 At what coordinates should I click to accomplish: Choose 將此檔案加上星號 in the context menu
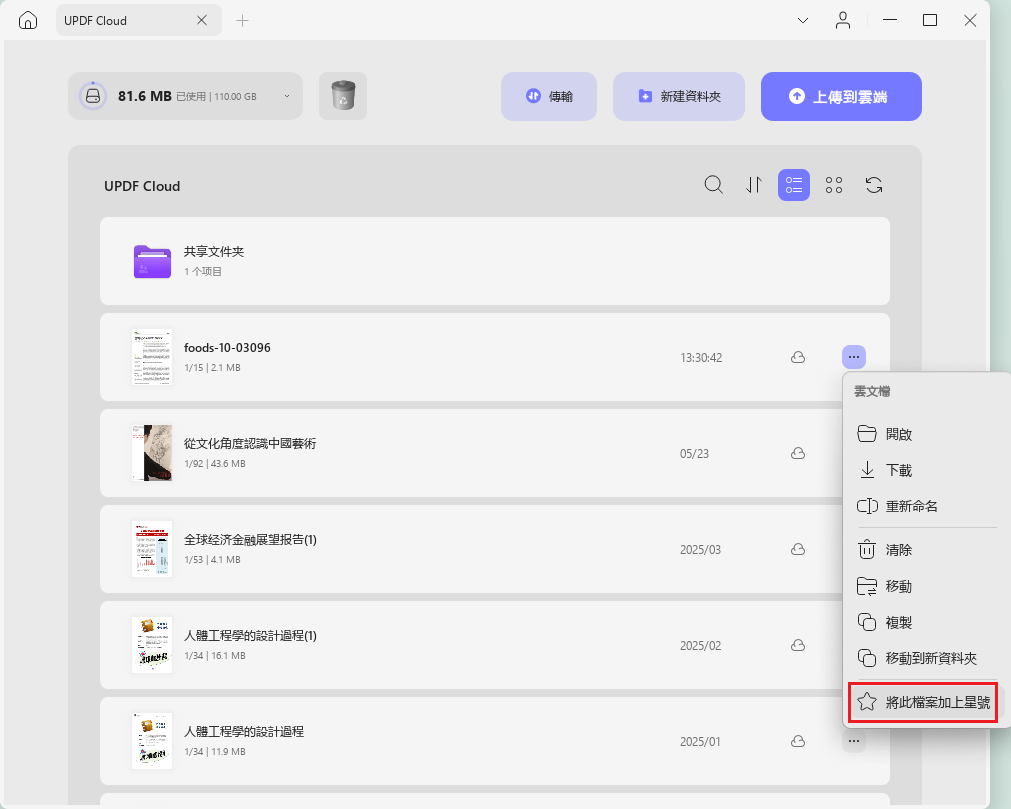[923, 702]
